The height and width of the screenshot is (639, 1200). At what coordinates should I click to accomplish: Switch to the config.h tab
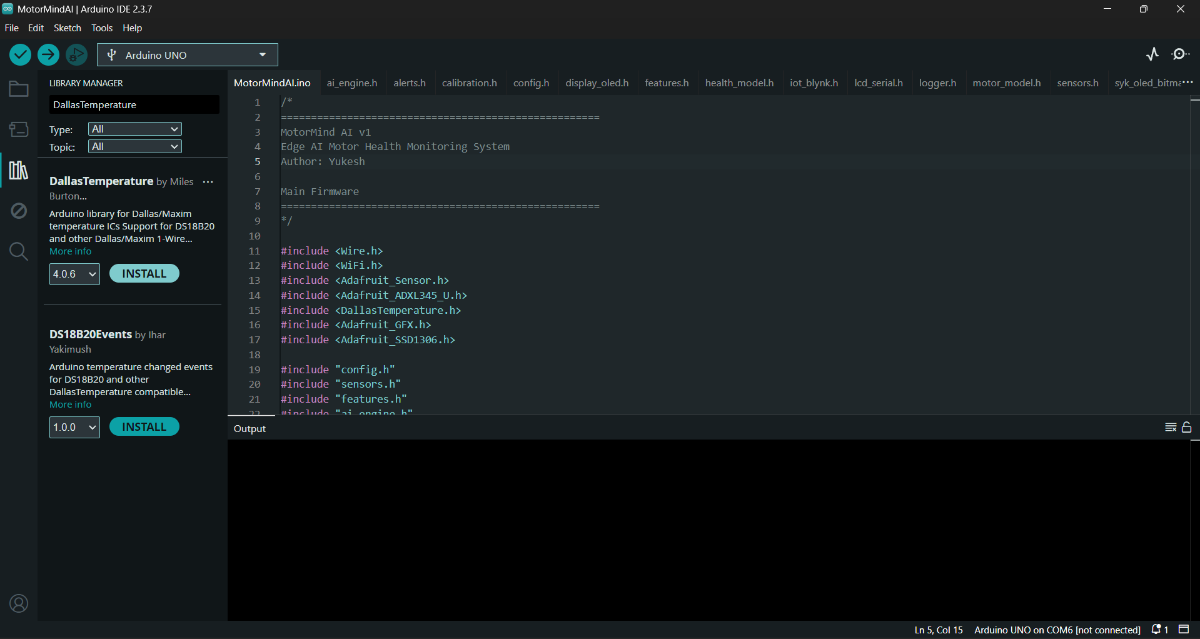pyautogui.click(x=531, y=83)
